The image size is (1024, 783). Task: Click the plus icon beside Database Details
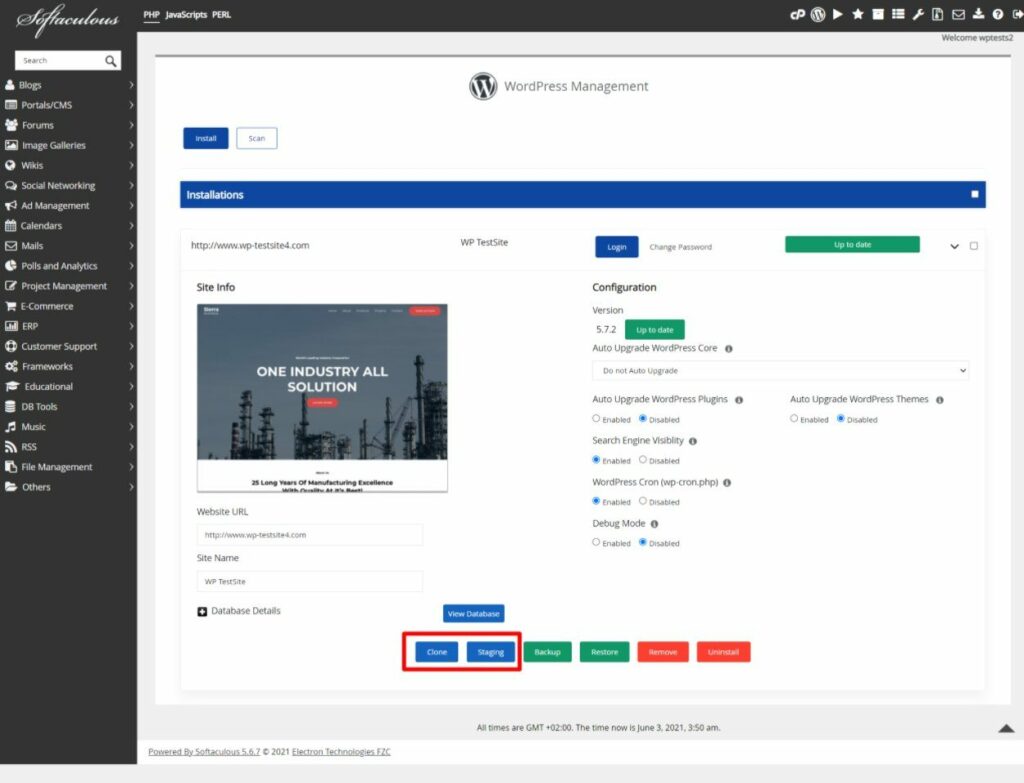tap(202, 611)
